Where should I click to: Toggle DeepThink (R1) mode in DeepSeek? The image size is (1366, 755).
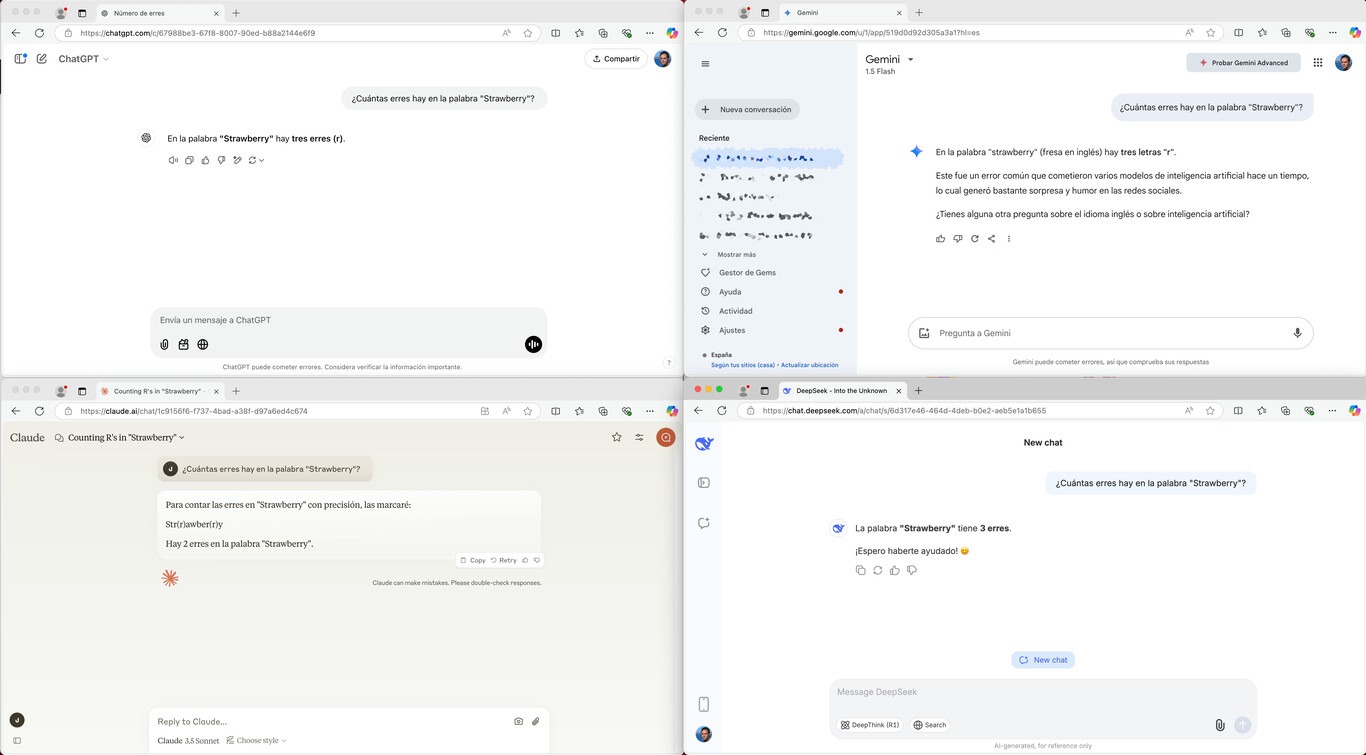pos(870,725)
